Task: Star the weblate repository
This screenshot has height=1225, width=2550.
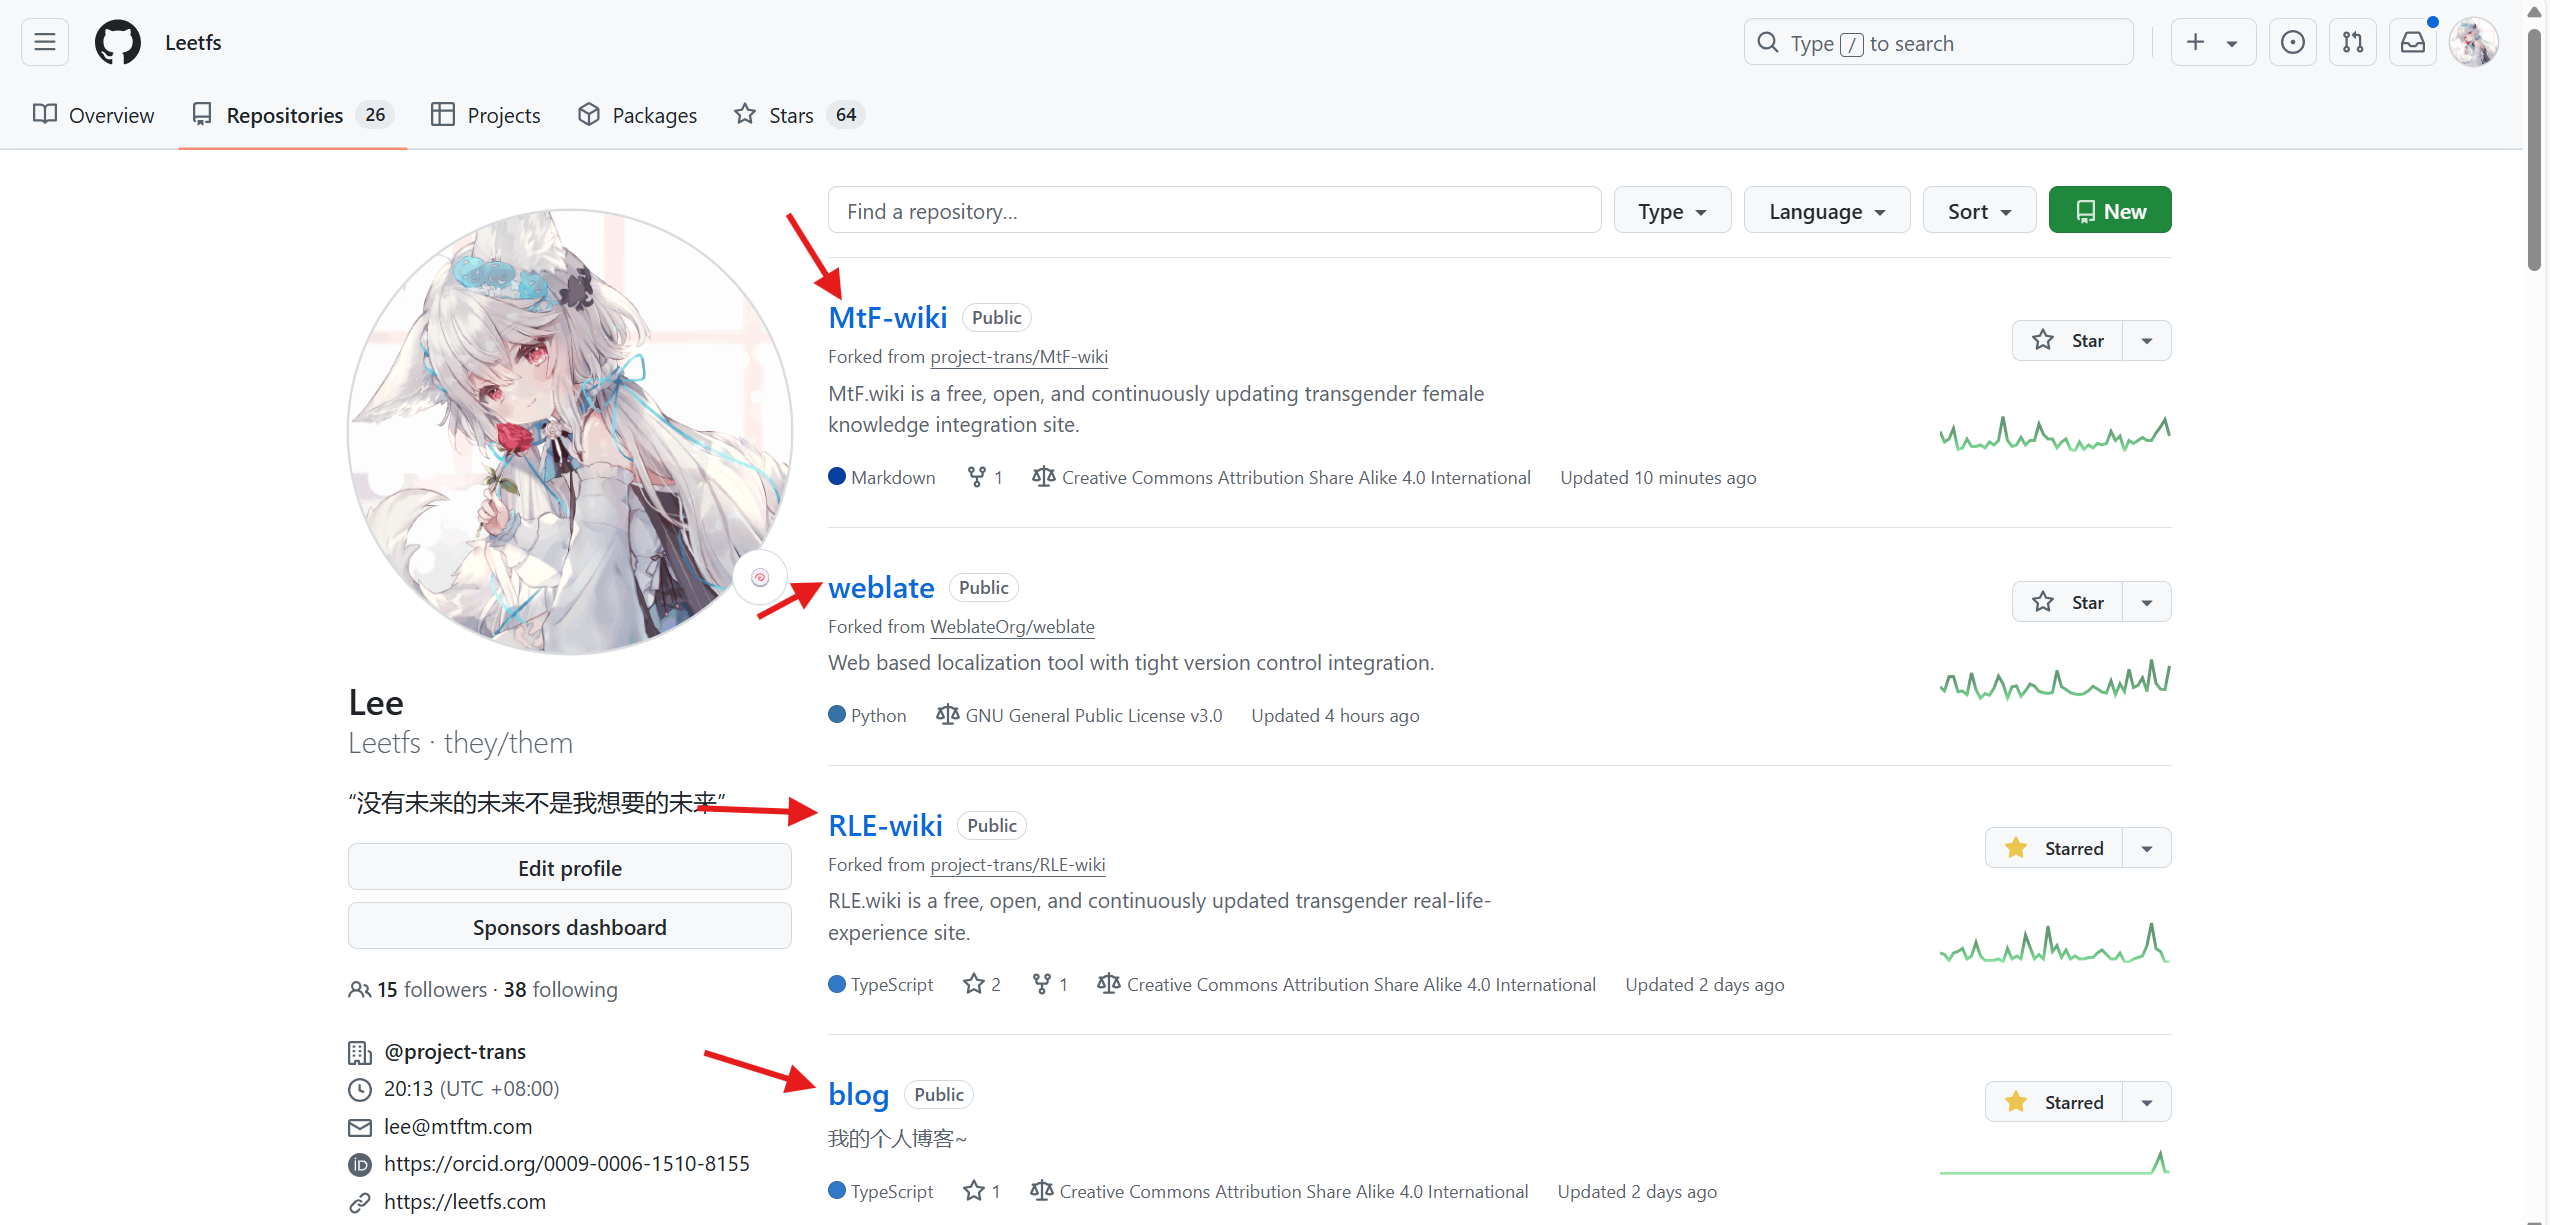Action: pos(2067,602)
